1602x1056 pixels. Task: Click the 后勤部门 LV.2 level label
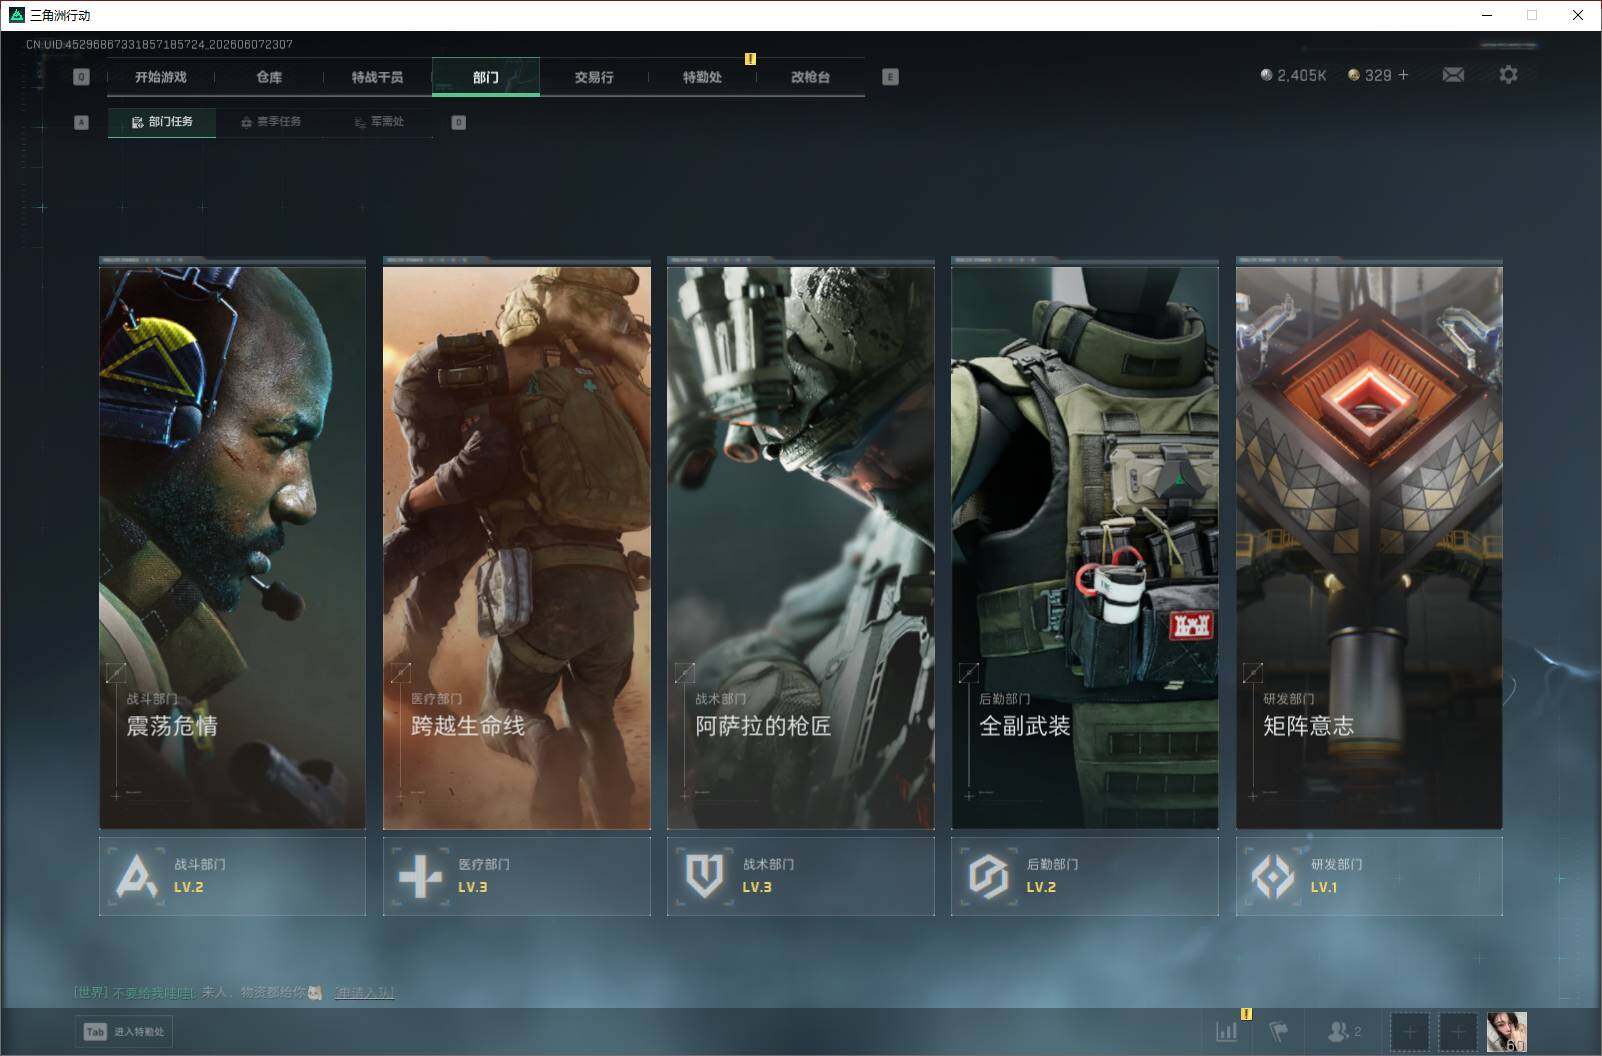tap(1040, 887)
